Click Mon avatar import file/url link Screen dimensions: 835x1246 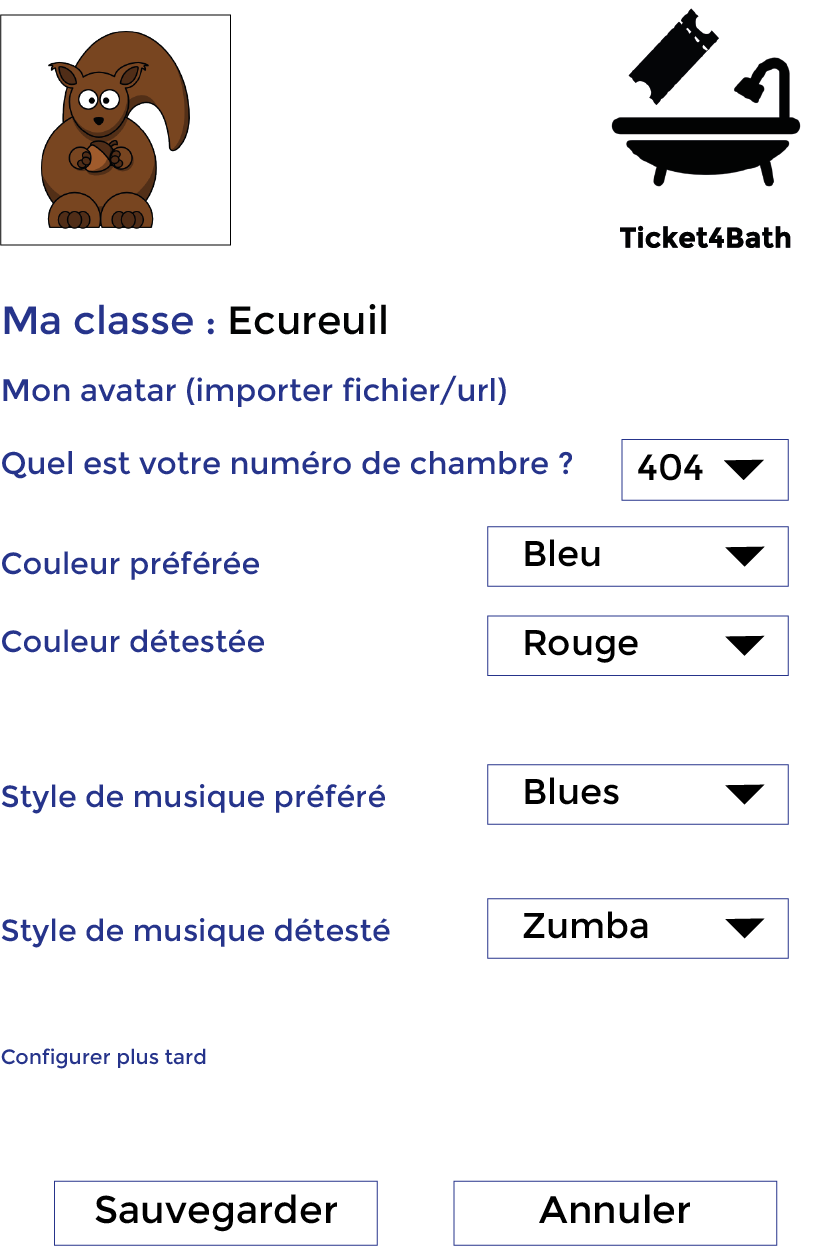click(x=254, y=390)
